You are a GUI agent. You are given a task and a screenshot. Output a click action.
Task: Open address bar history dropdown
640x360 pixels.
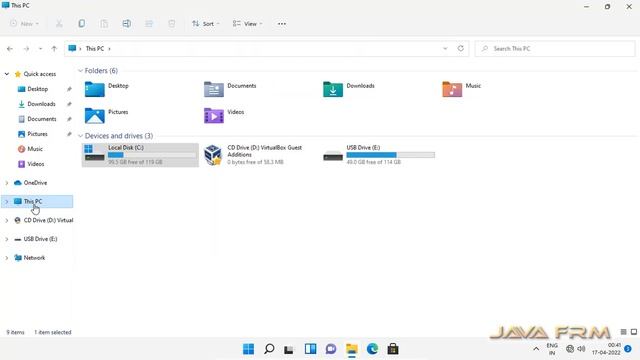point(445,48)
